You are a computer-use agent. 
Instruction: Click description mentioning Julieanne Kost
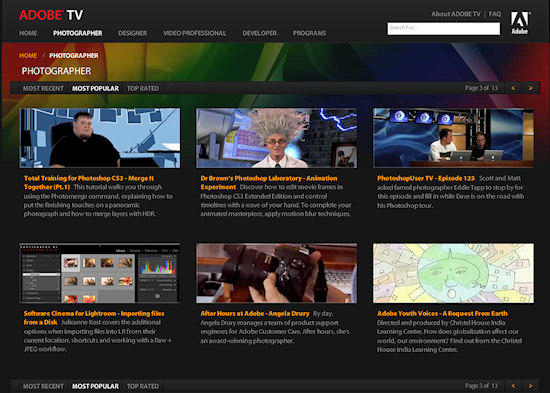click(x=98, y=335)
